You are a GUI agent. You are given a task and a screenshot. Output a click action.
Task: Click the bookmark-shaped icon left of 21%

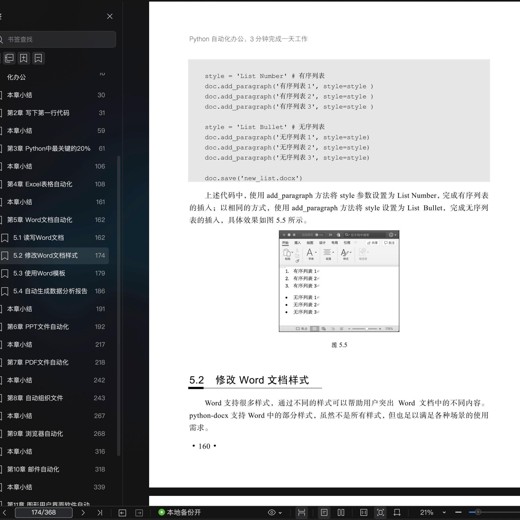click(x=397, y=512)
